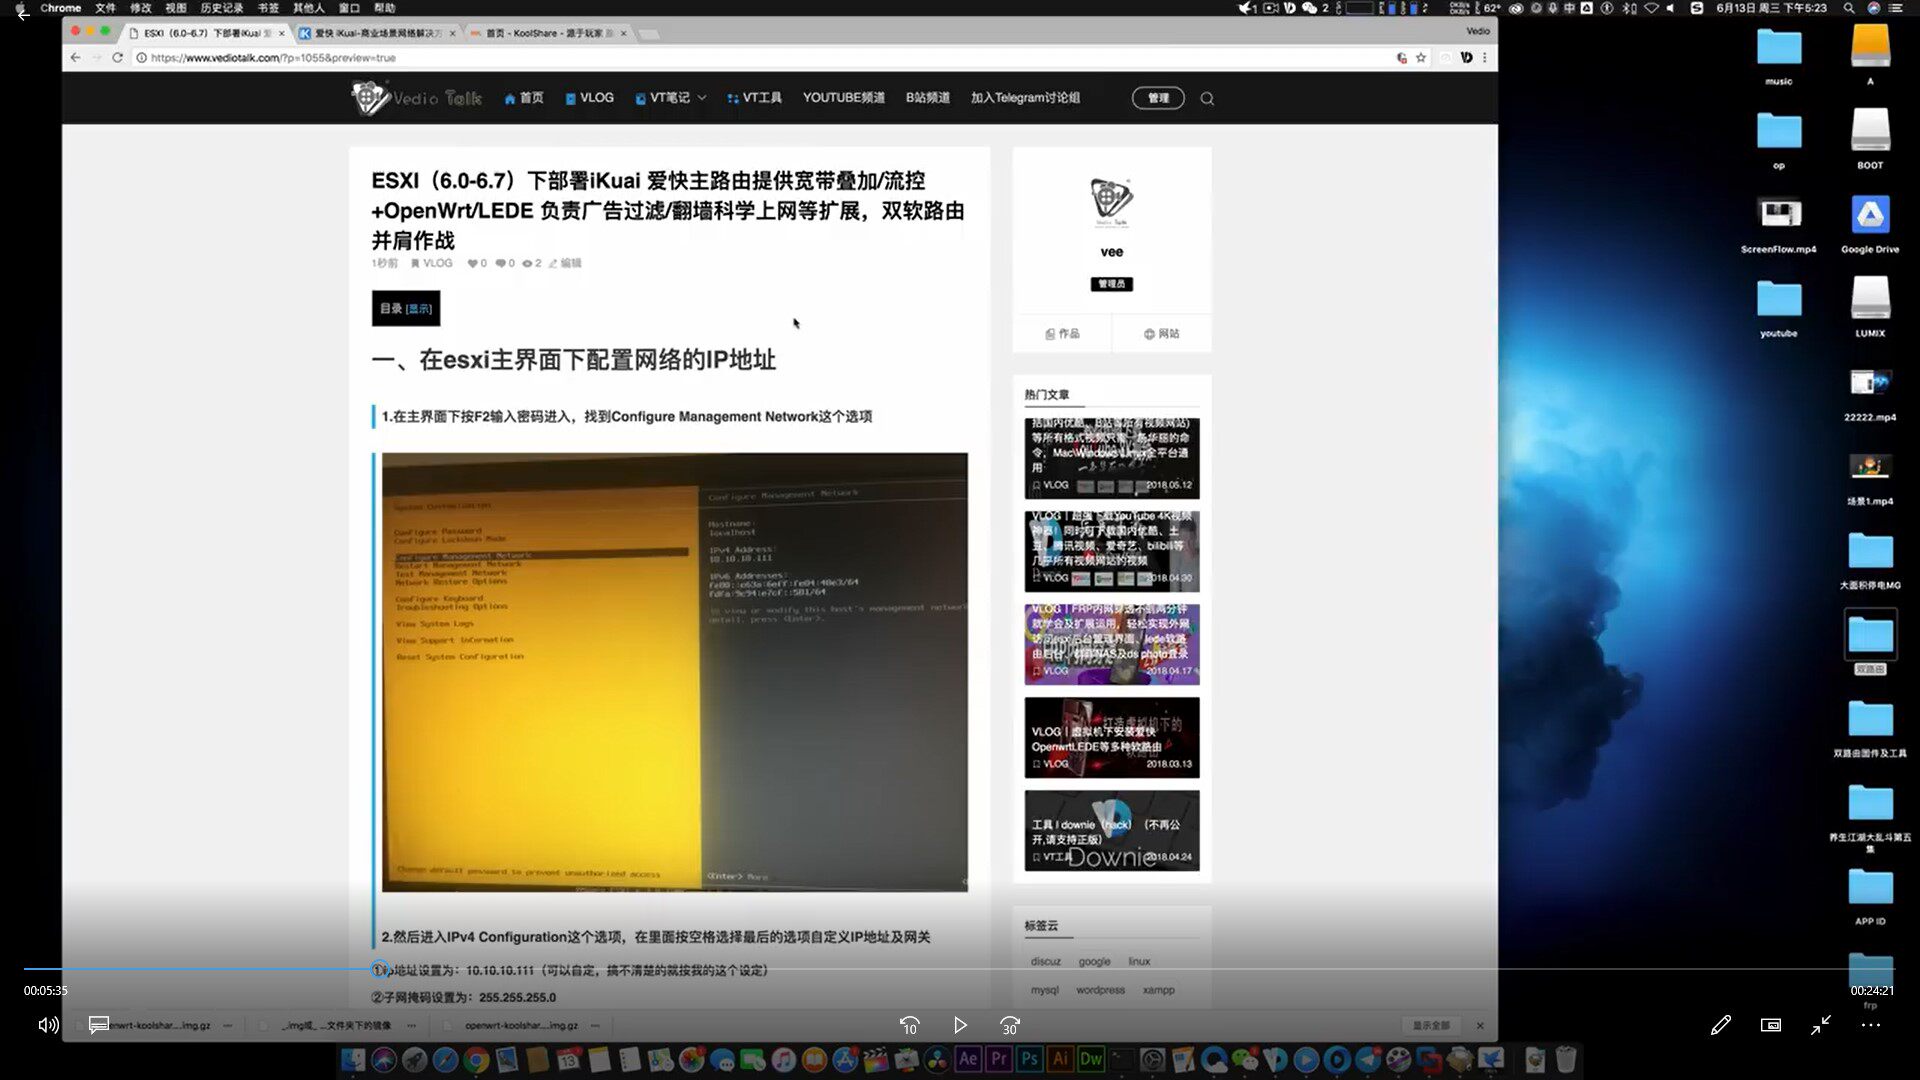Play the video
The width and height of the screenshot is (1920, 1080).
960,1025
